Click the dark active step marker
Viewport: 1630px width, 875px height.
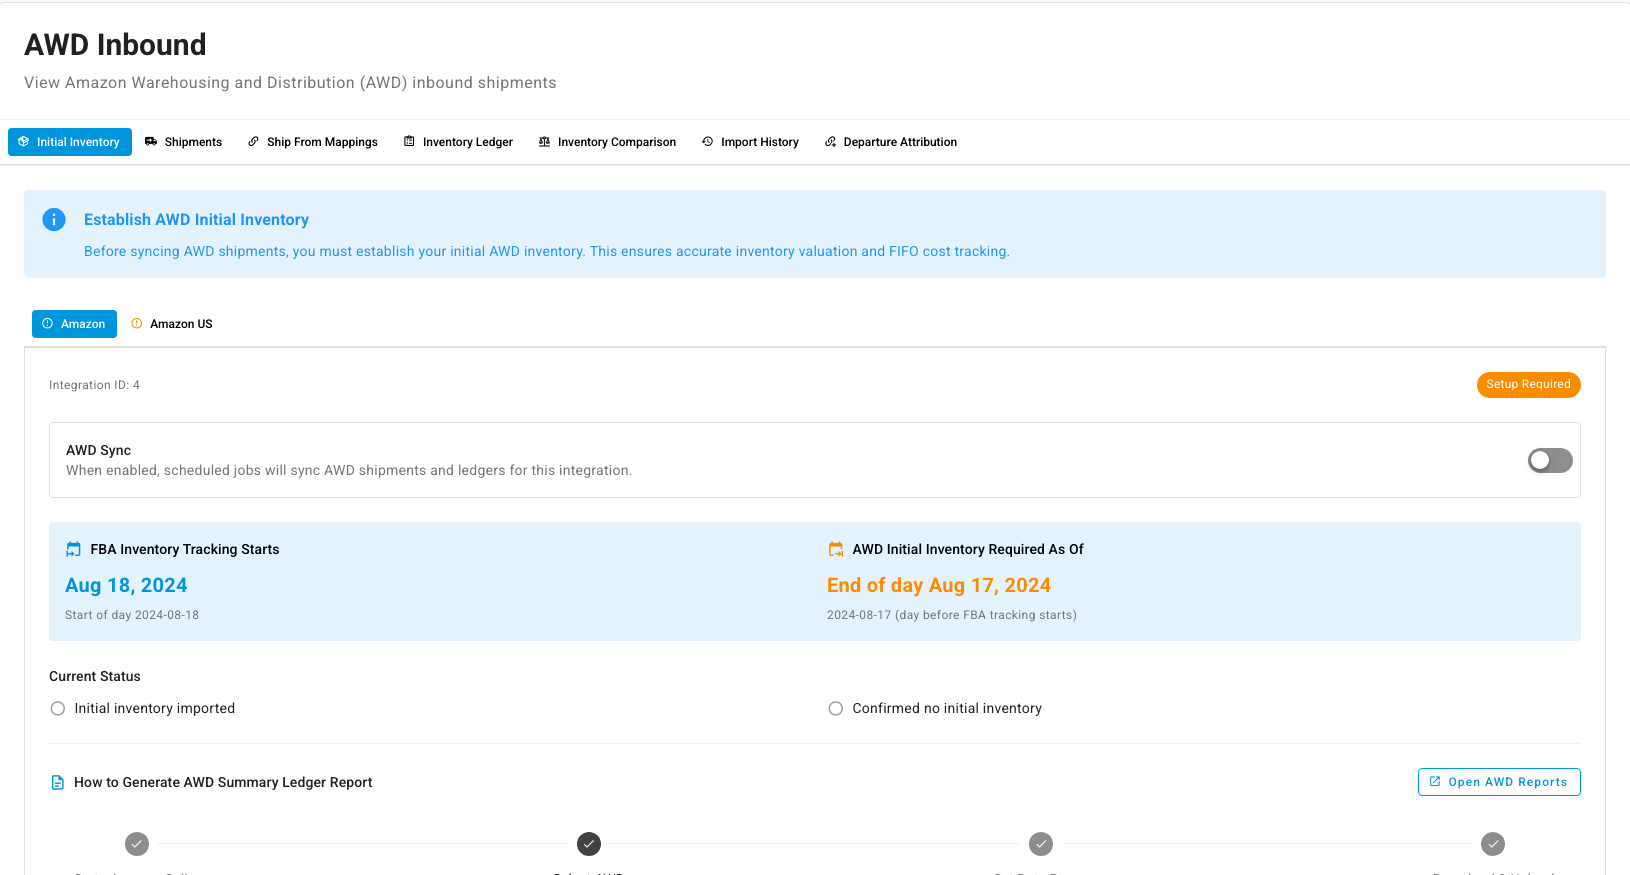point(589,844)
